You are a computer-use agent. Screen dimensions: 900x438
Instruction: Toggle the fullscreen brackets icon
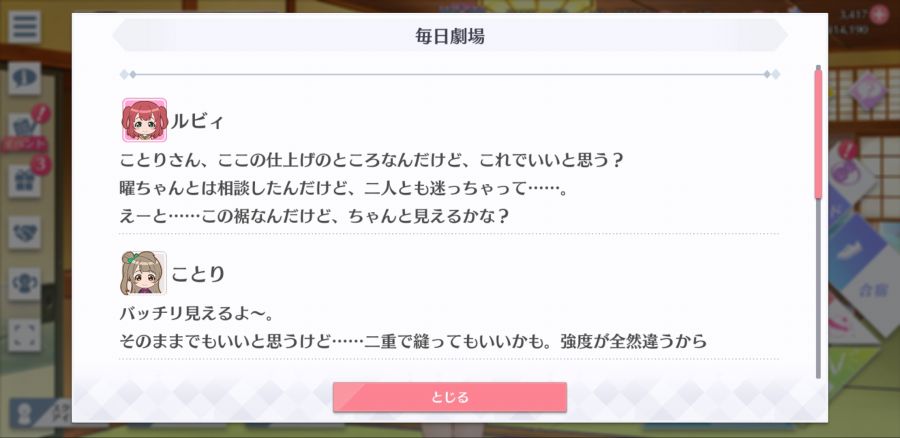(24, 335)
